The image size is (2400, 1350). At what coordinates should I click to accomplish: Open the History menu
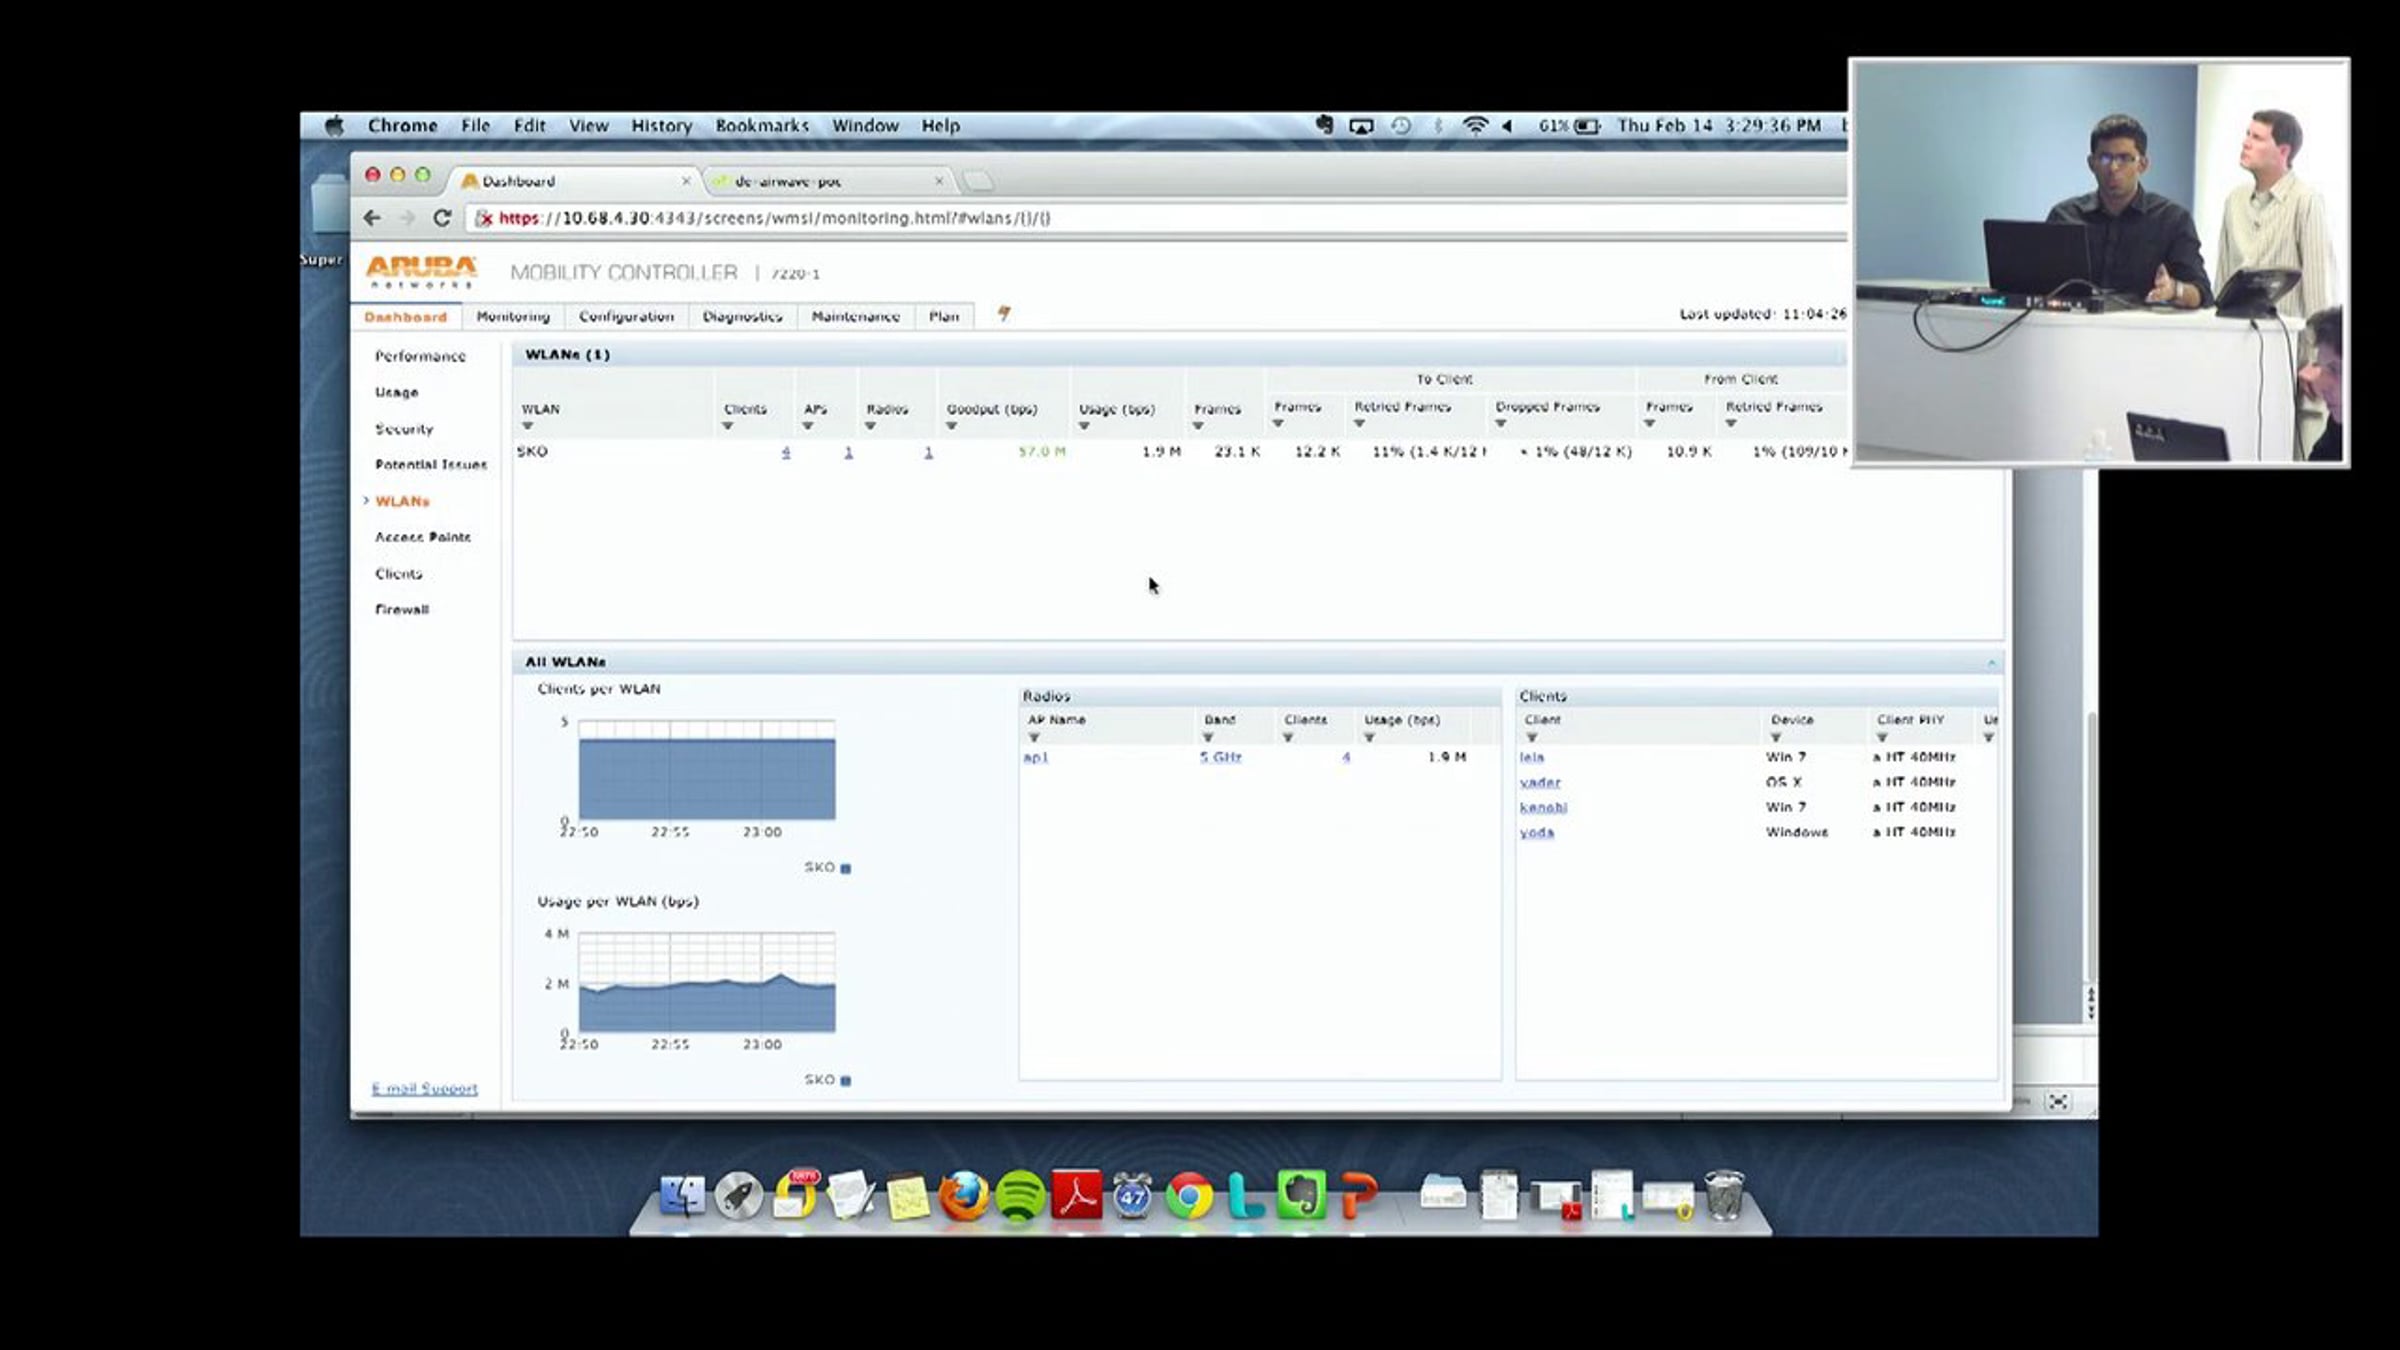coord(662,126)
